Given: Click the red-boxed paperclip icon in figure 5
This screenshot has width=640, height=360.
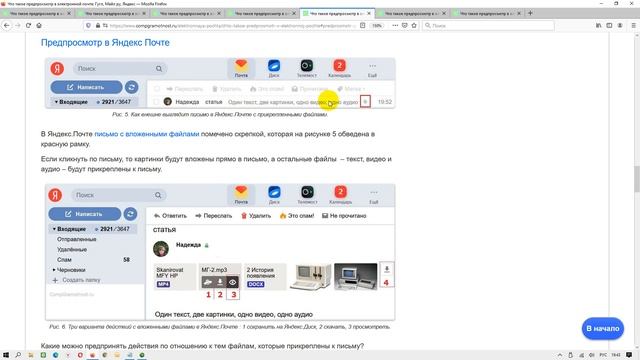Looking at the screenshot, I should 365,102.
